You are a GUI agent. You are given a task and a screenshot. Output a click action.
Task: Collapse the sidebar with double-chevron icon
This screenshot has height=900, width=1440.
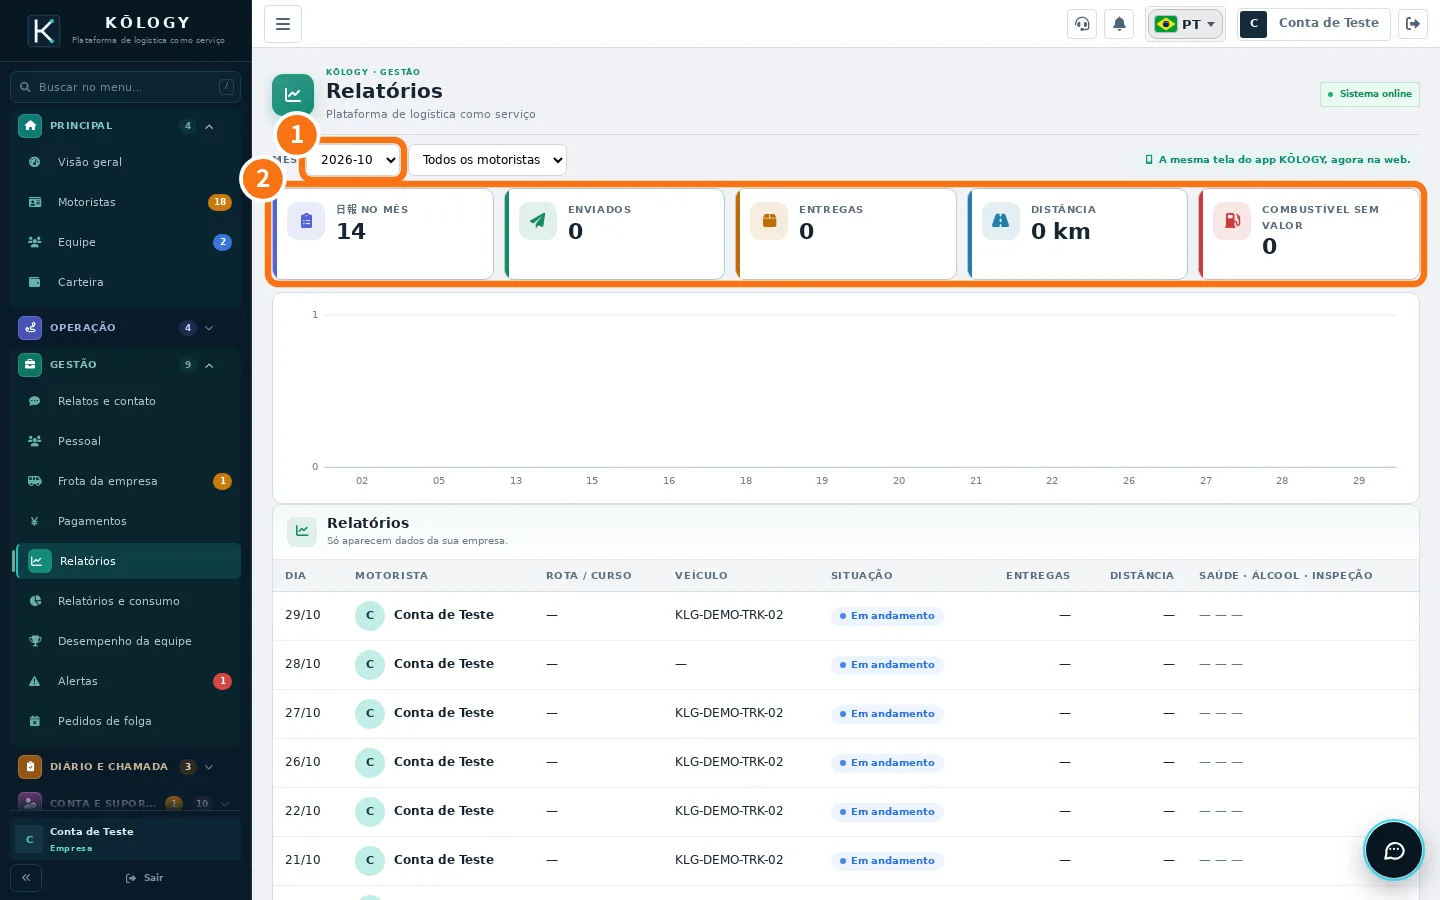(x=26, y=878)
